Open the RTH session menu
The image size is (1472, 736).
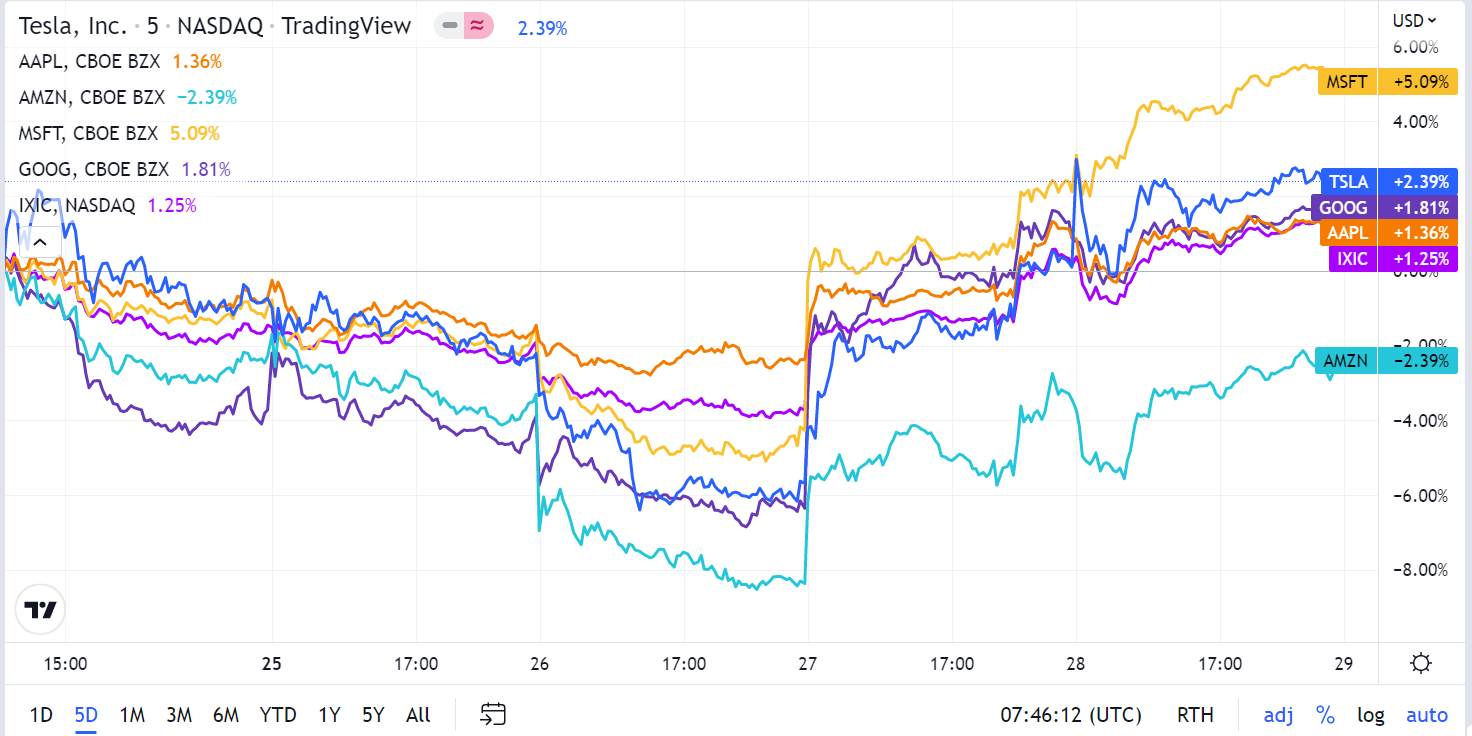coord(1195,714)
